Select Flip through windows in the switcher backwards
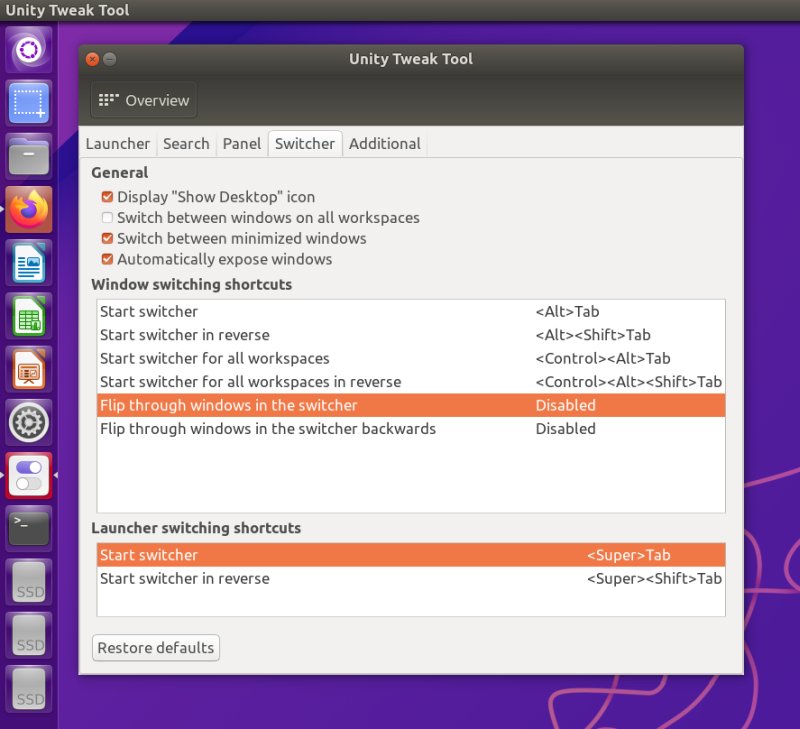The image size is (800, 729). [x=268, y=429]
